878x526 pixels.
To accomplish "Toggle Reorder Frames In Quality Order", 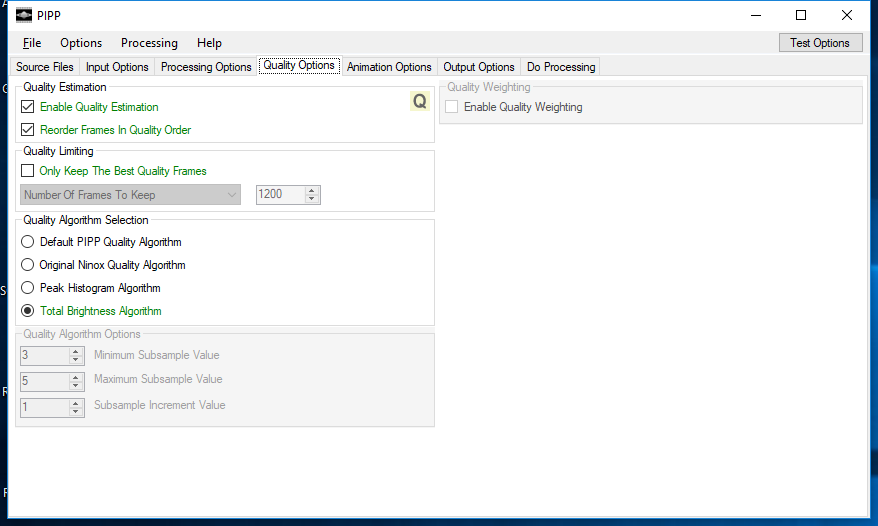I will (x=27, y=129).
